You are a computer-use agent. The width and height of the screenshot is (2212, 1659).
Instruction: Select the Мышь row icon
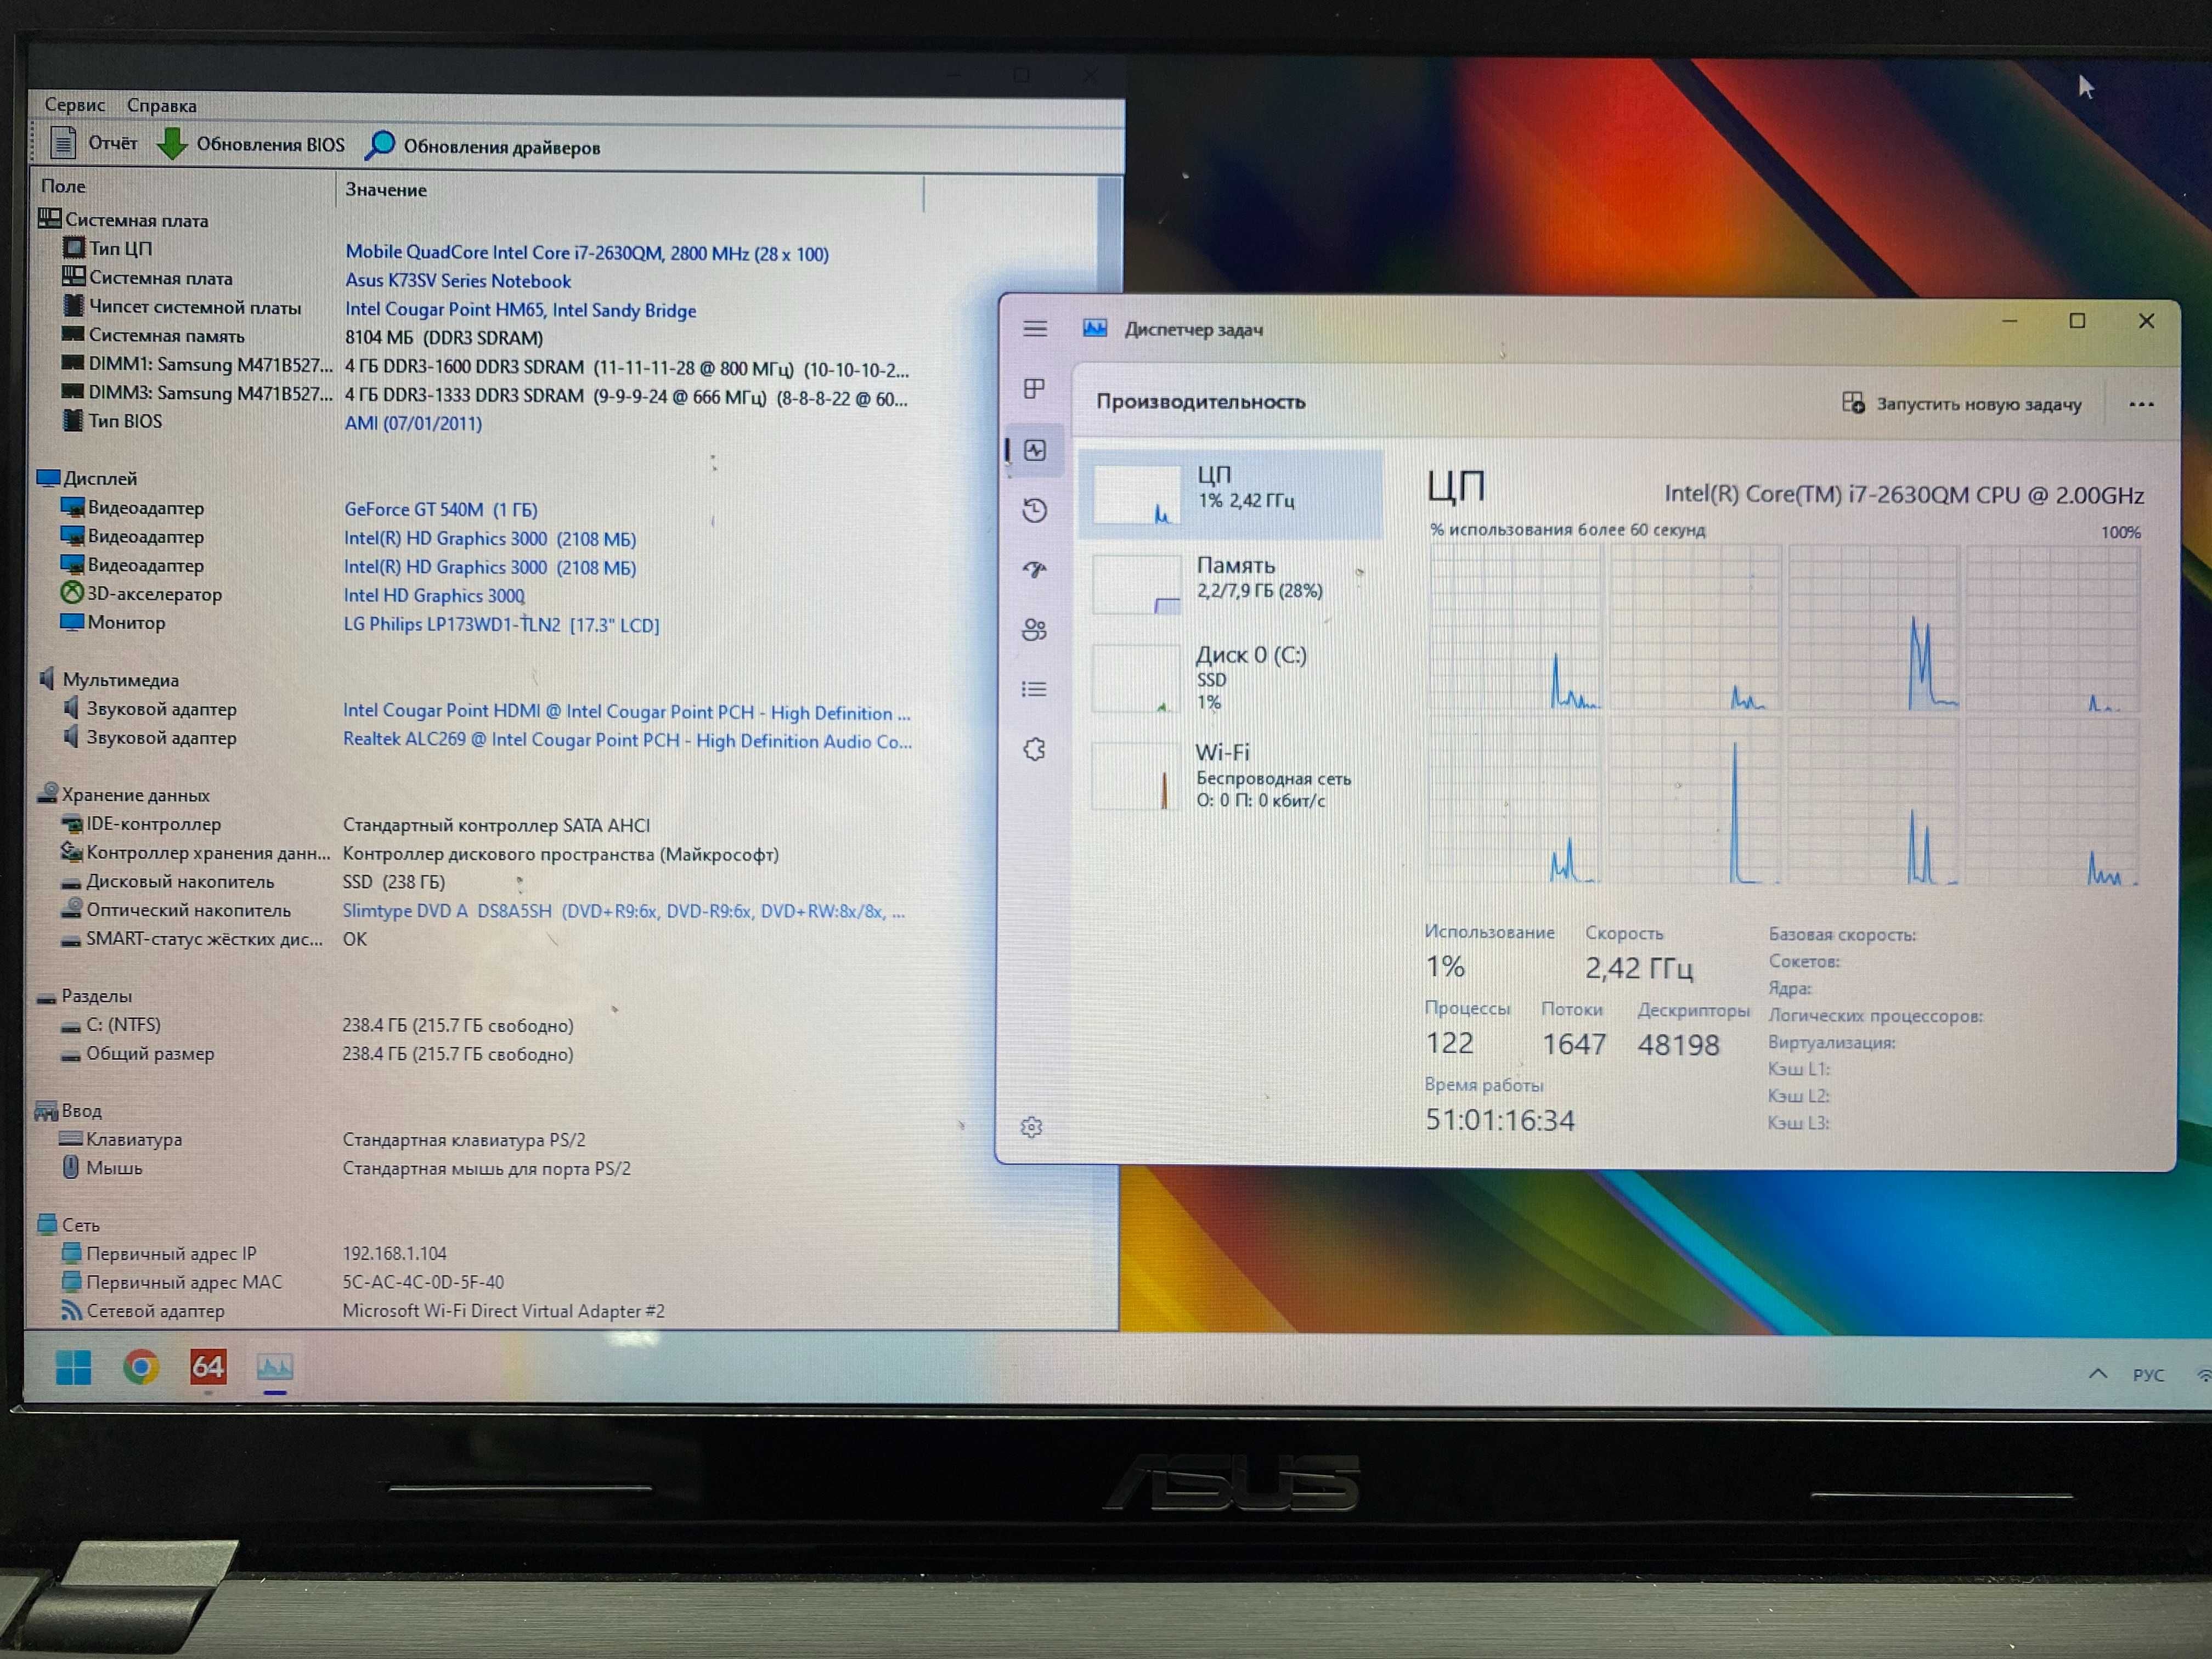pos(70,1167)
